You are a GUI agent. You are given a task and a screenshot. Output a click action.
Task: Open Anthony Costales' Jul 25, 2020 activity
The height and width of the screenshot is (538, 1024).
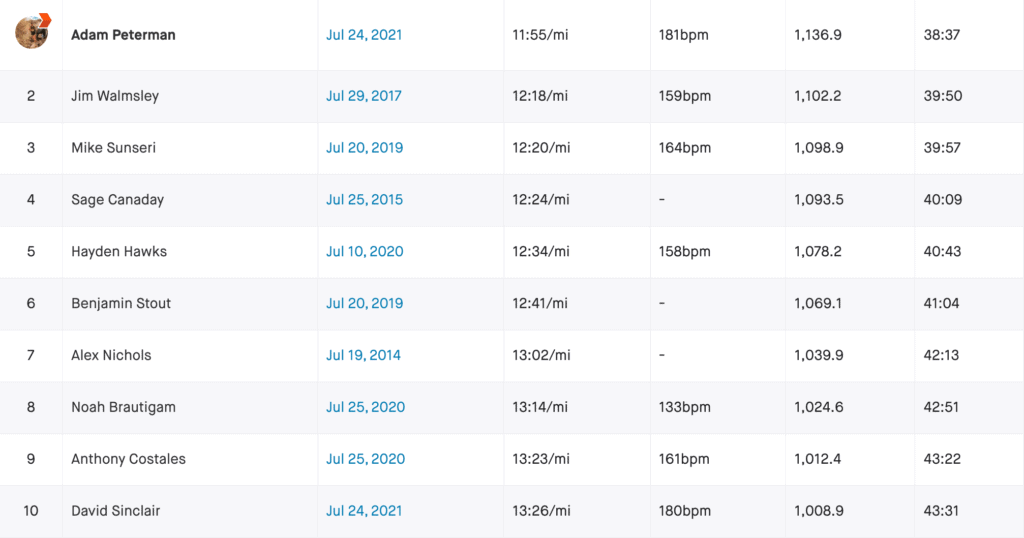click(365, 459)
